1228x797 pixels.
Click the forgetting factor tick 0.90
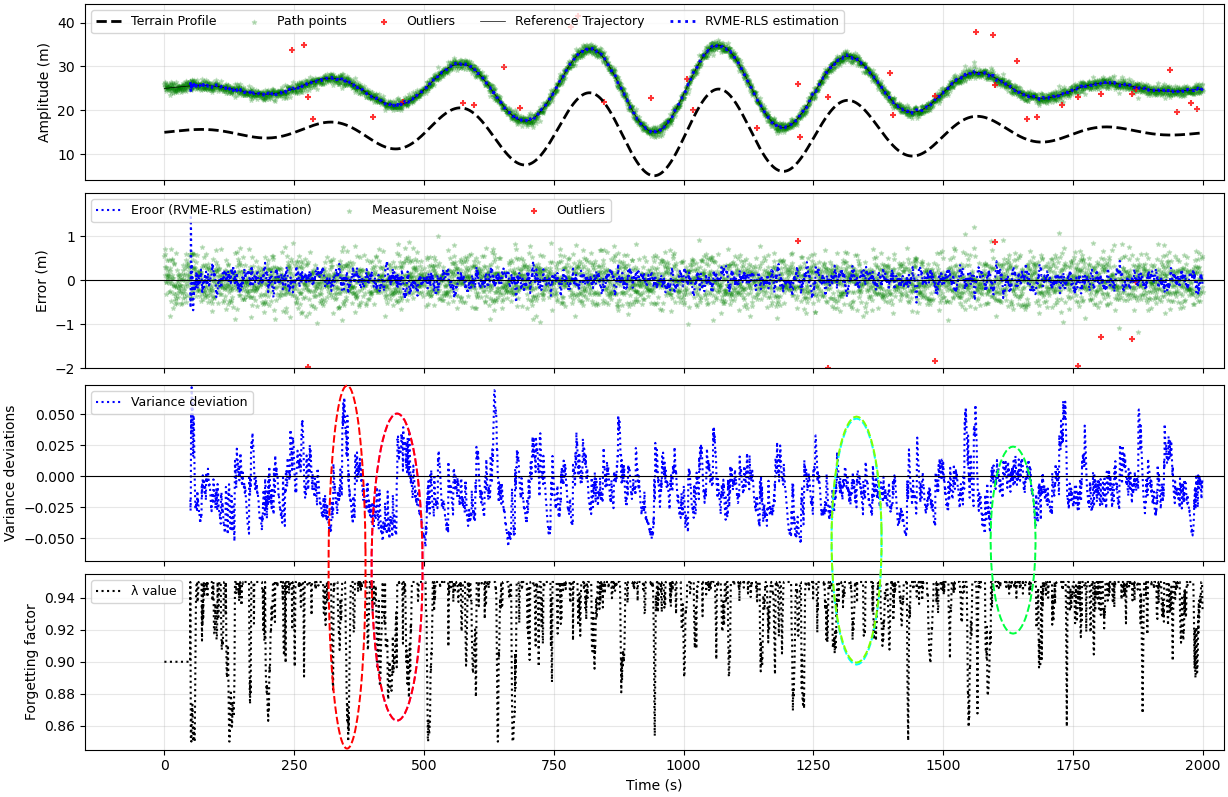62,662
